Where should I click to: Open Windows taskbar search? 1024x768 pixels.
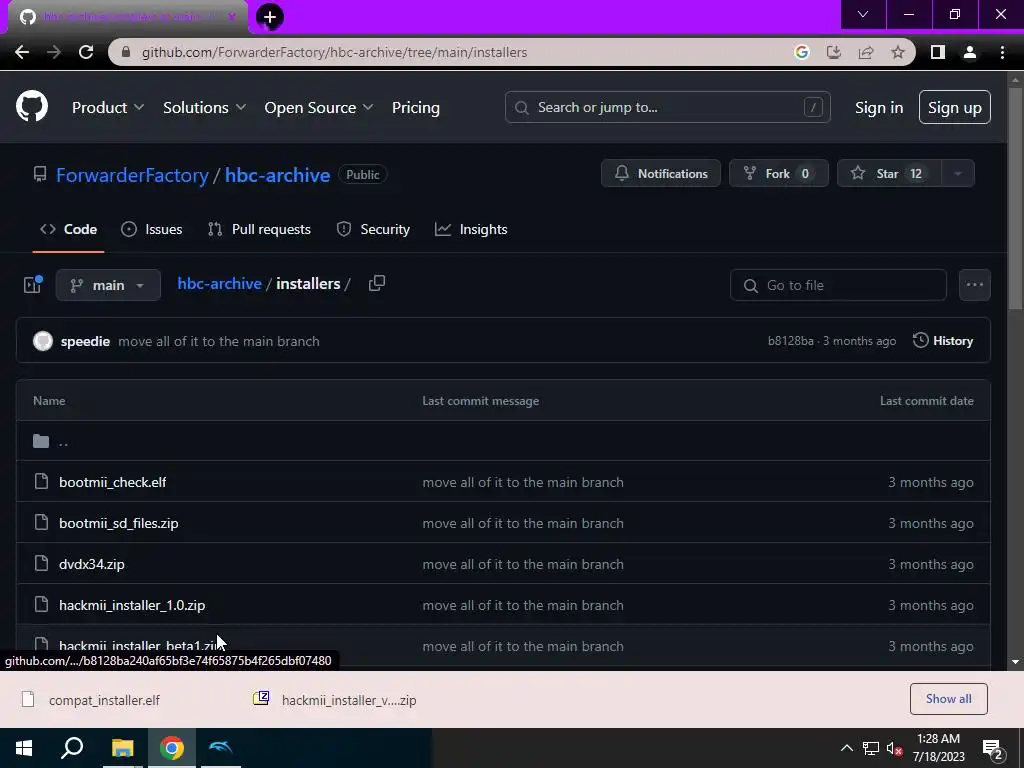pyautogui.click(x=72, y=748)
